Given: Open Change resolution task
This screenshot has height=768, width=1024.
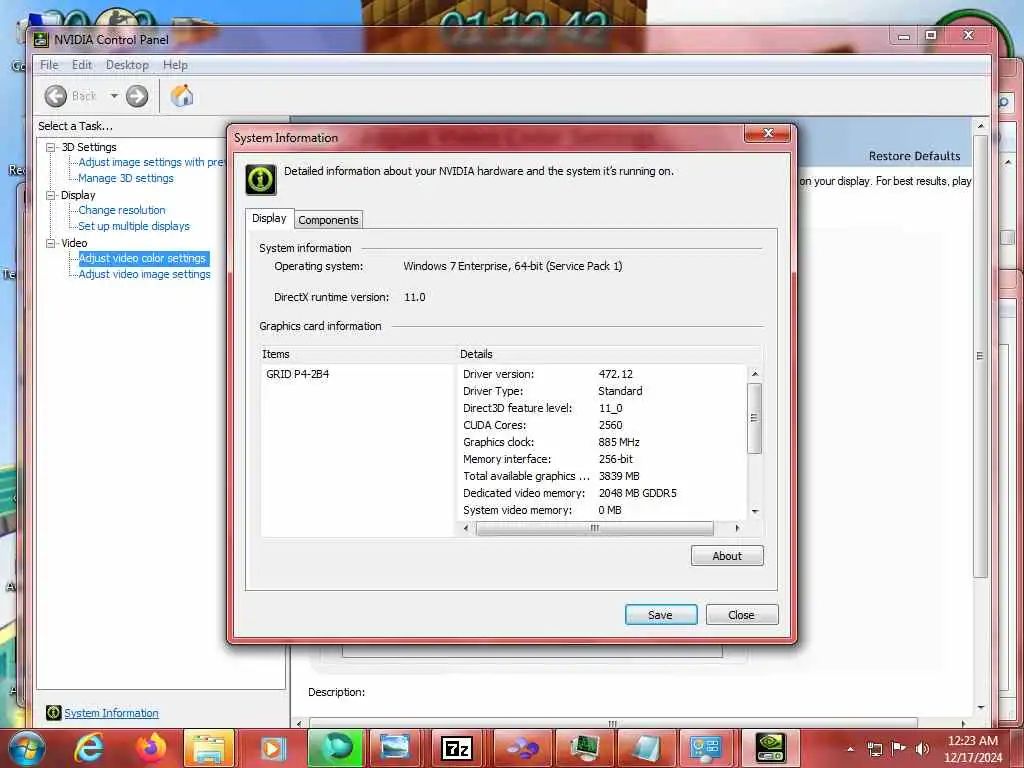Looking at the screenshot, I should pyautogui.click(x=121, y=210).
